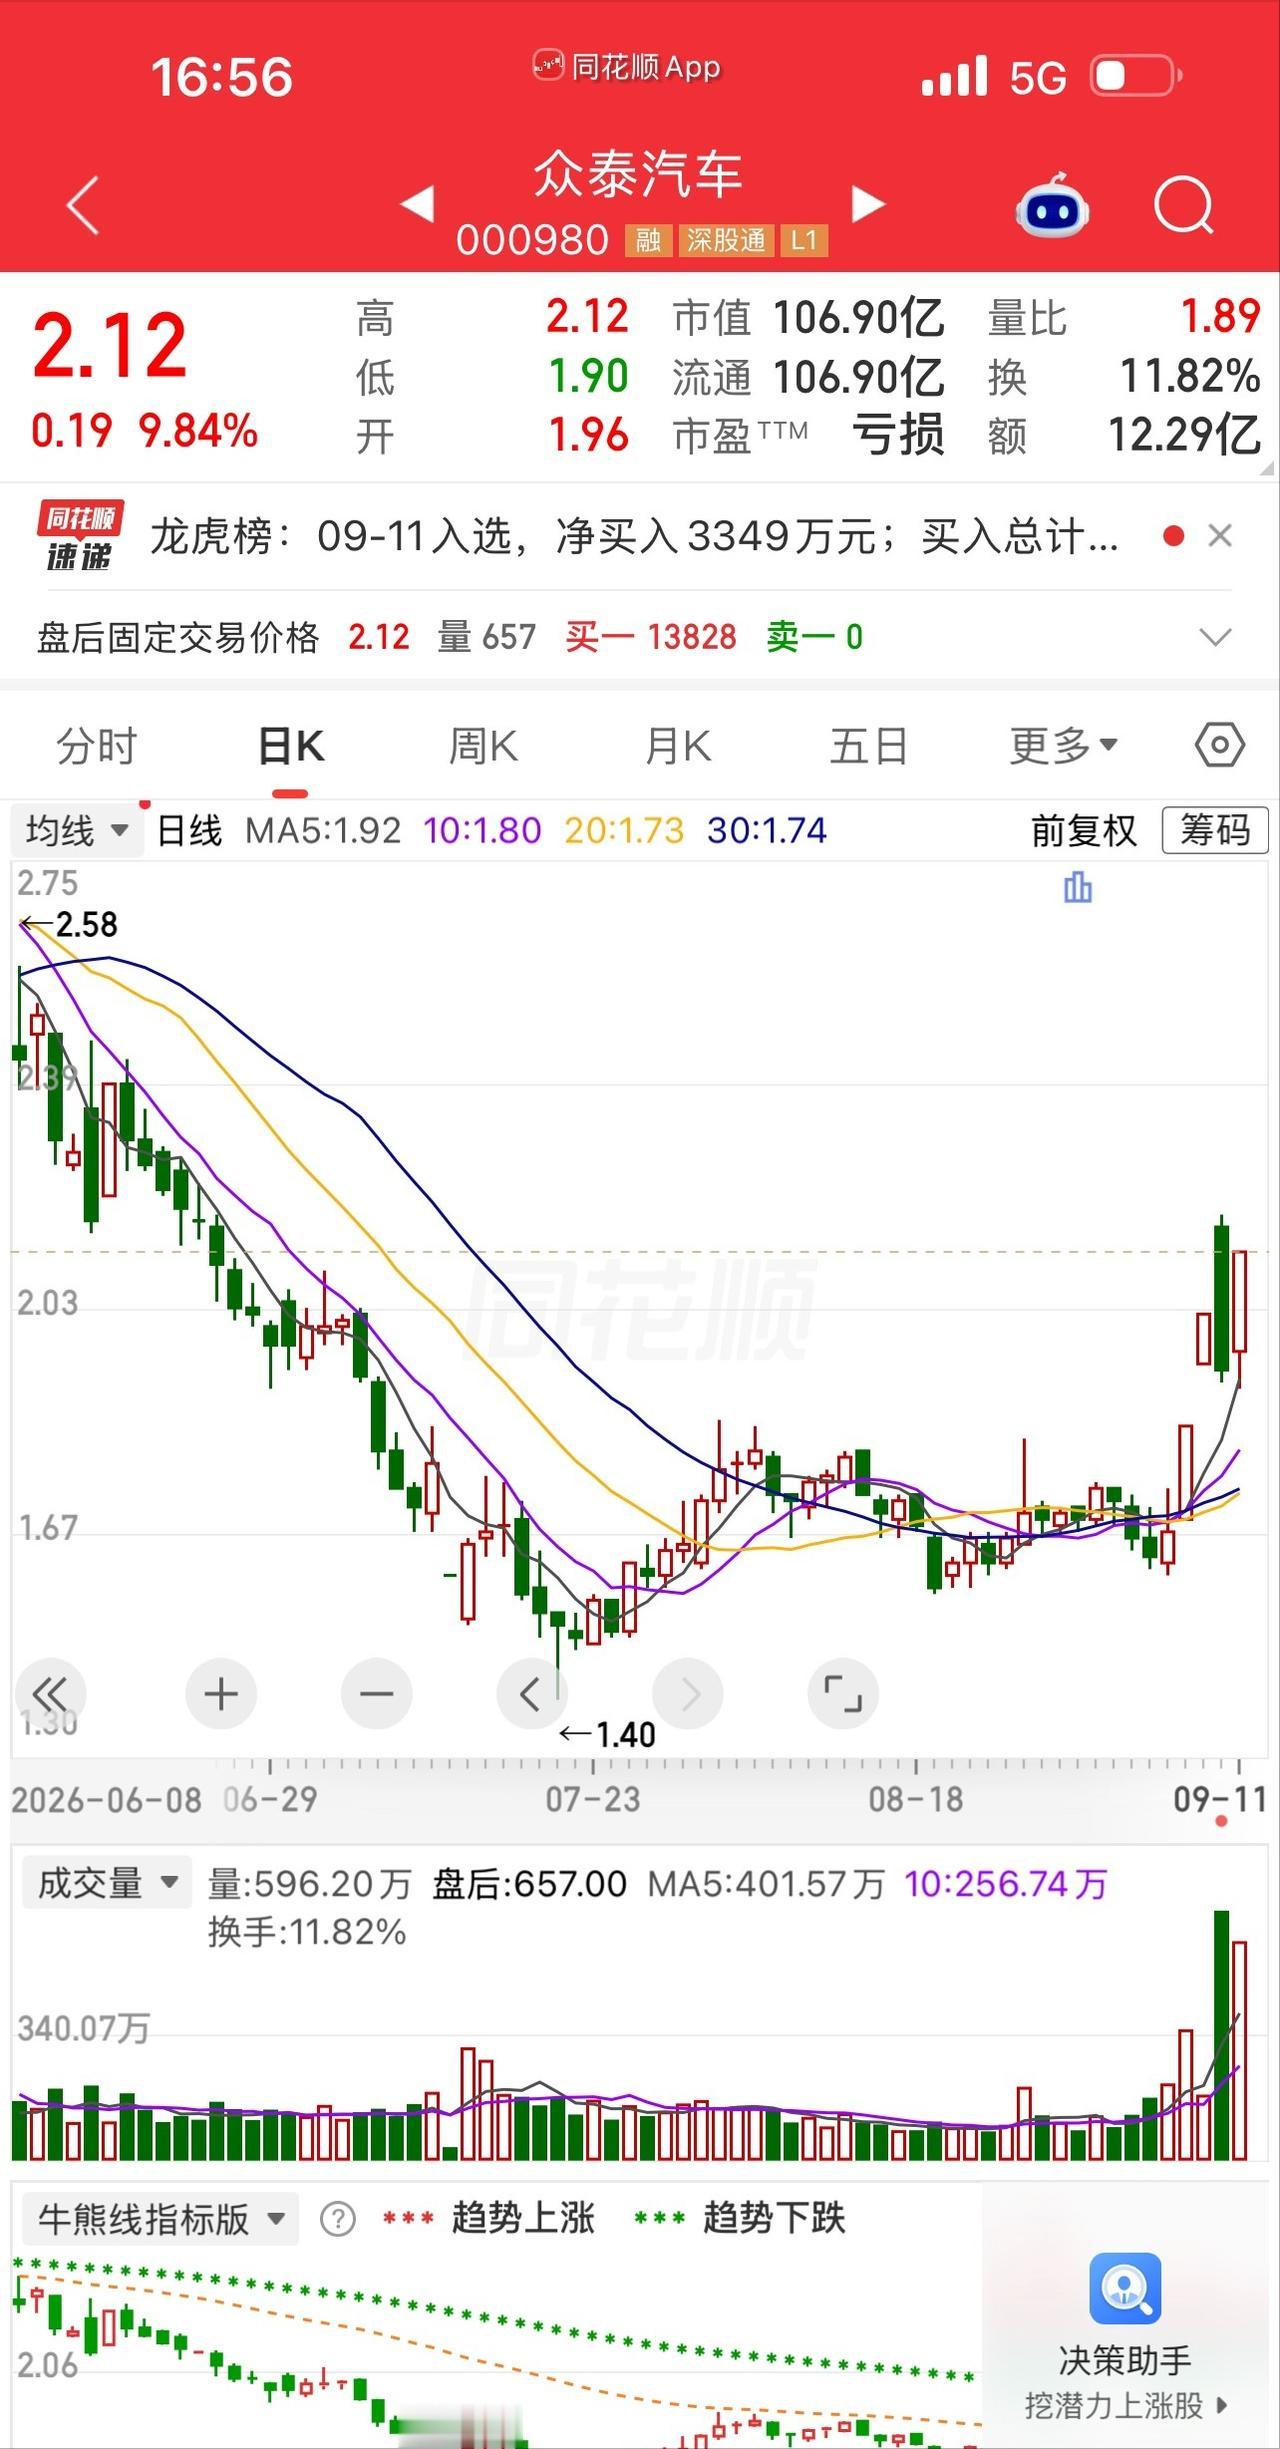The image size is (1280, 2449).
Task: Tap the tallest green volume bar
Action: tap(1221, 2035)
